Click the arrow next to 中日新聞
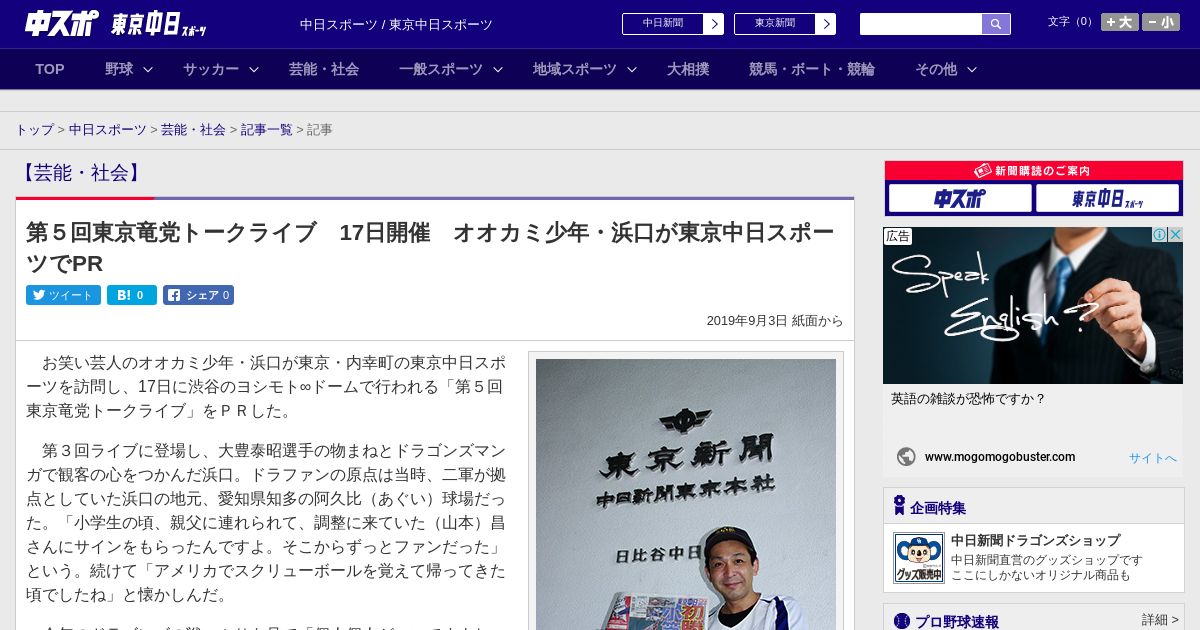Image resolution: width=1200 pixels, height=630 pixels. pos(713,24)
